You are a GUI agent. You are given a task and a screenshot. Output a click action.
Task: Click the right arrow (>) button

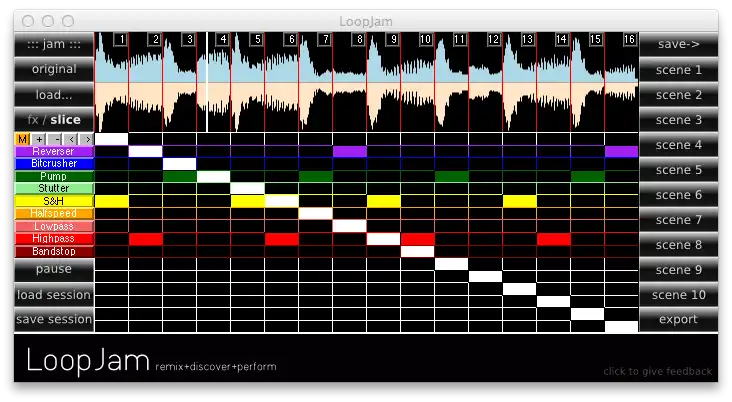pyautogui.click(x=87, y=139)
